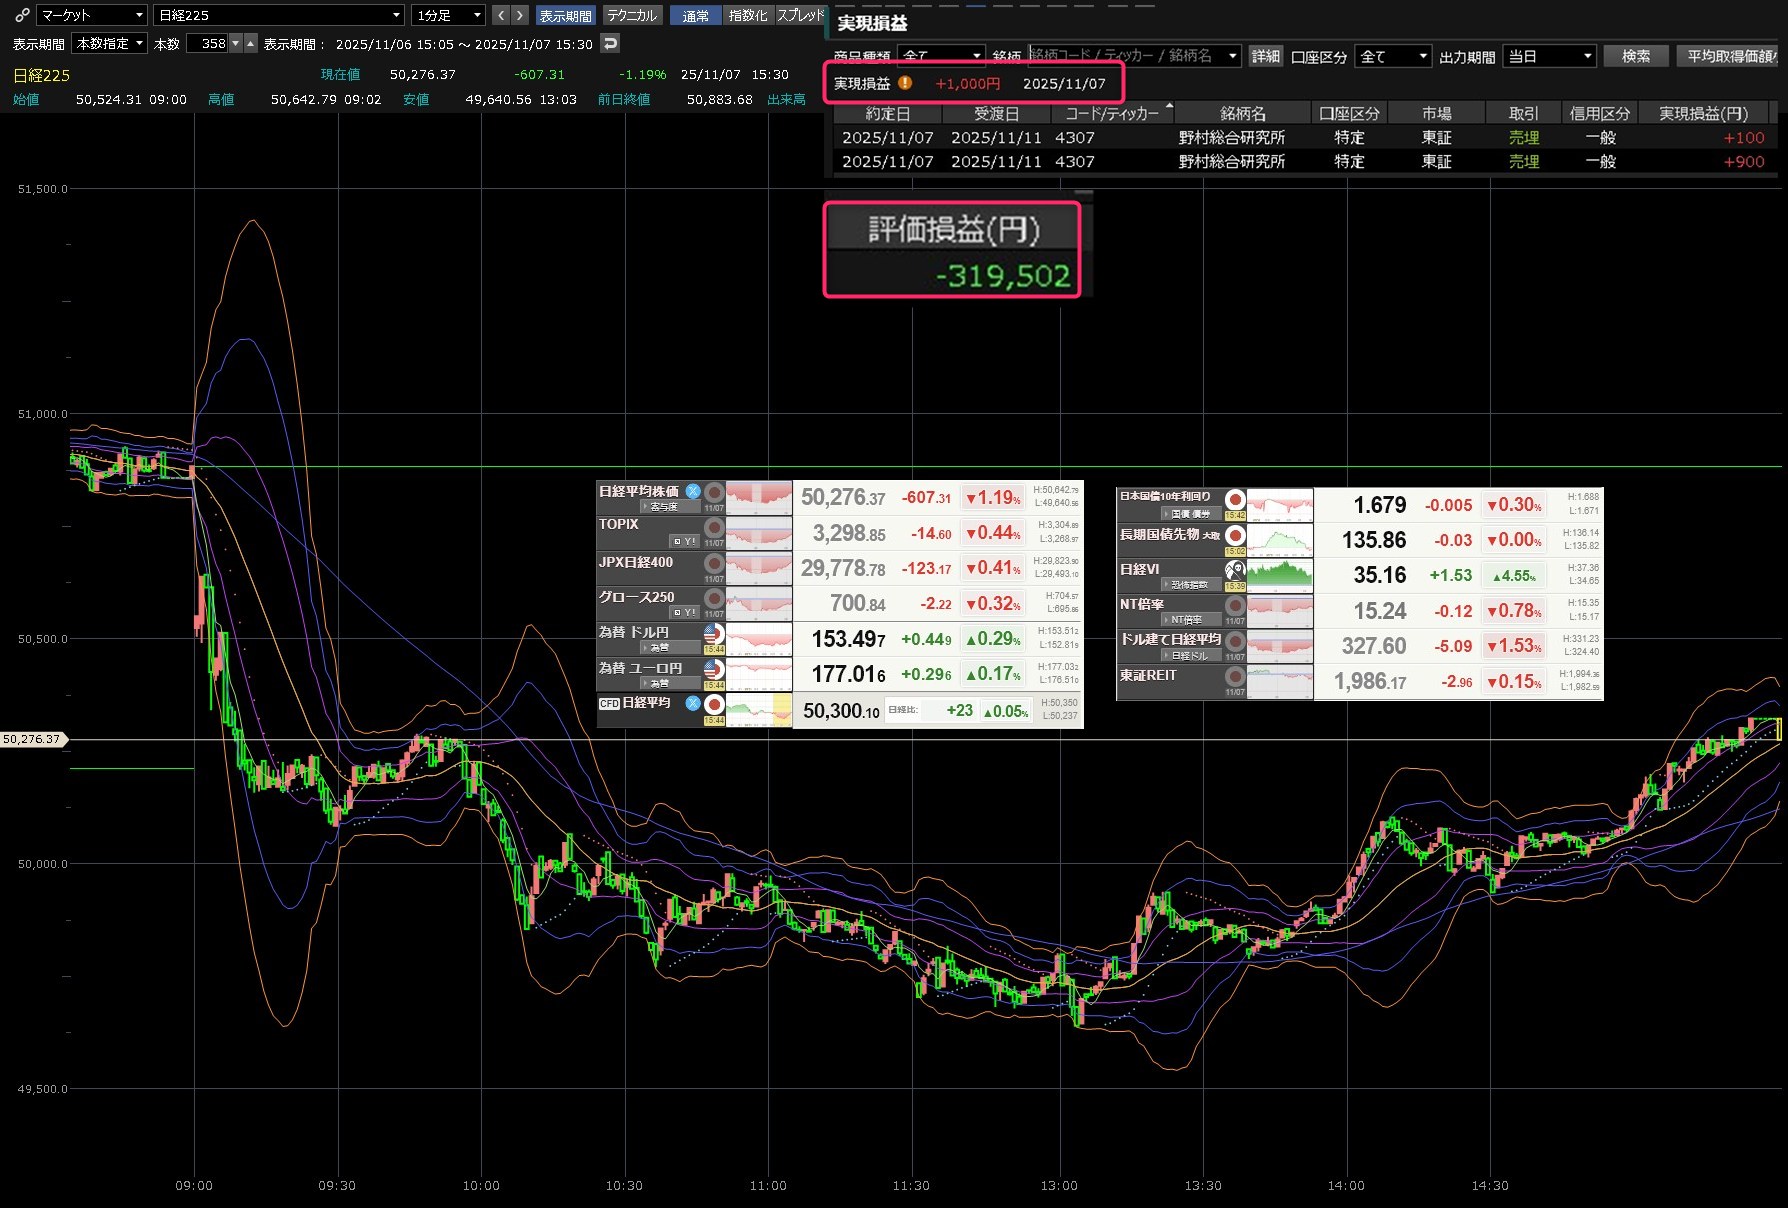Decrease bar count with the down stepper
1788x1208 pixels.
point(236,43)
